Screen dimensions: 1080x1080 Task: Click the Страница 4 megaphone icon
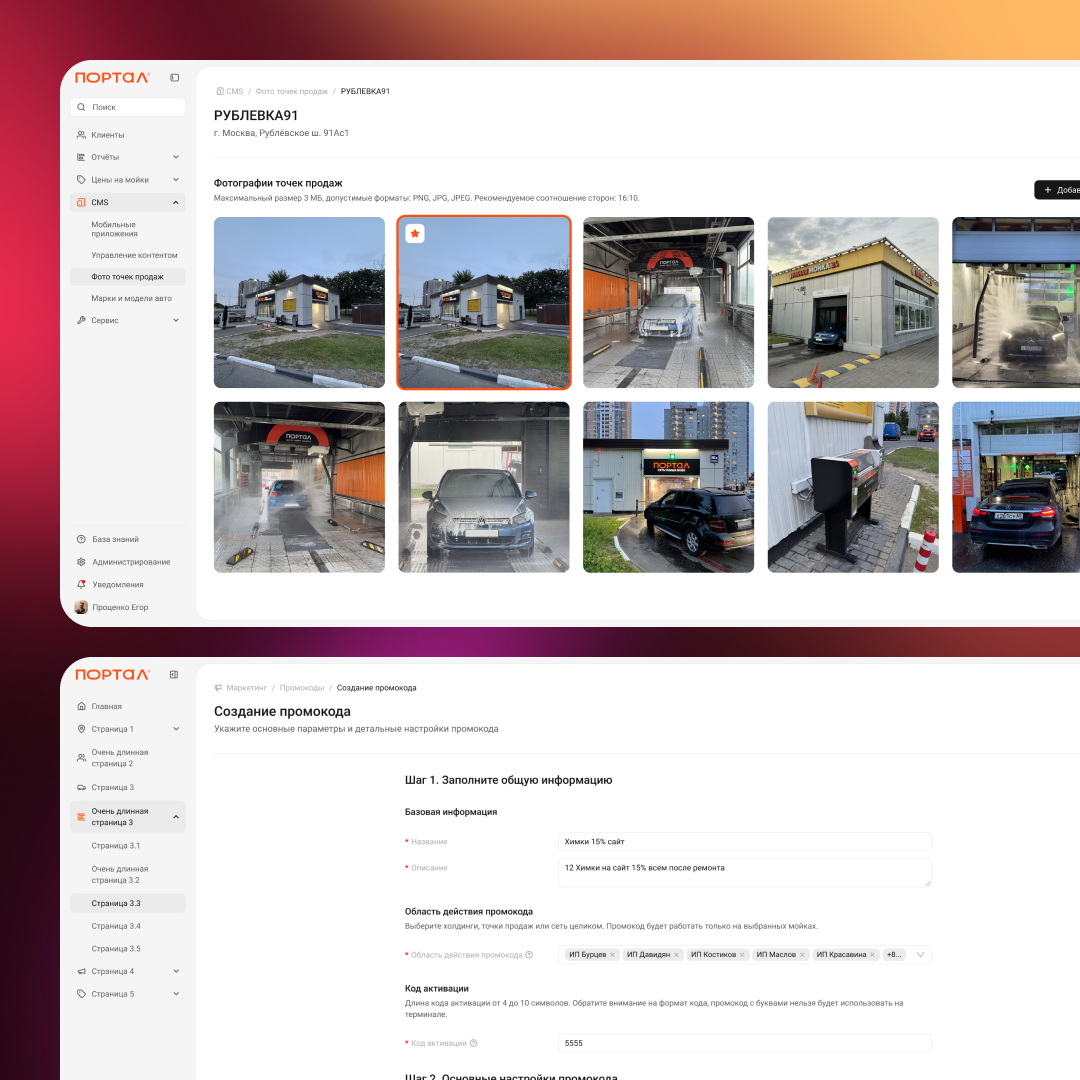(81, 971)
